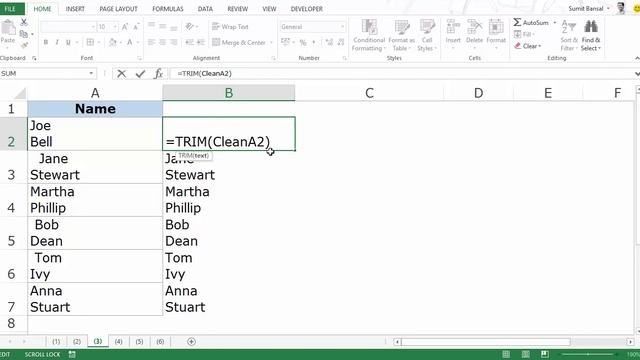Toggle Wrap Text
The image size is (640, 360).
(x=230, y=27)
